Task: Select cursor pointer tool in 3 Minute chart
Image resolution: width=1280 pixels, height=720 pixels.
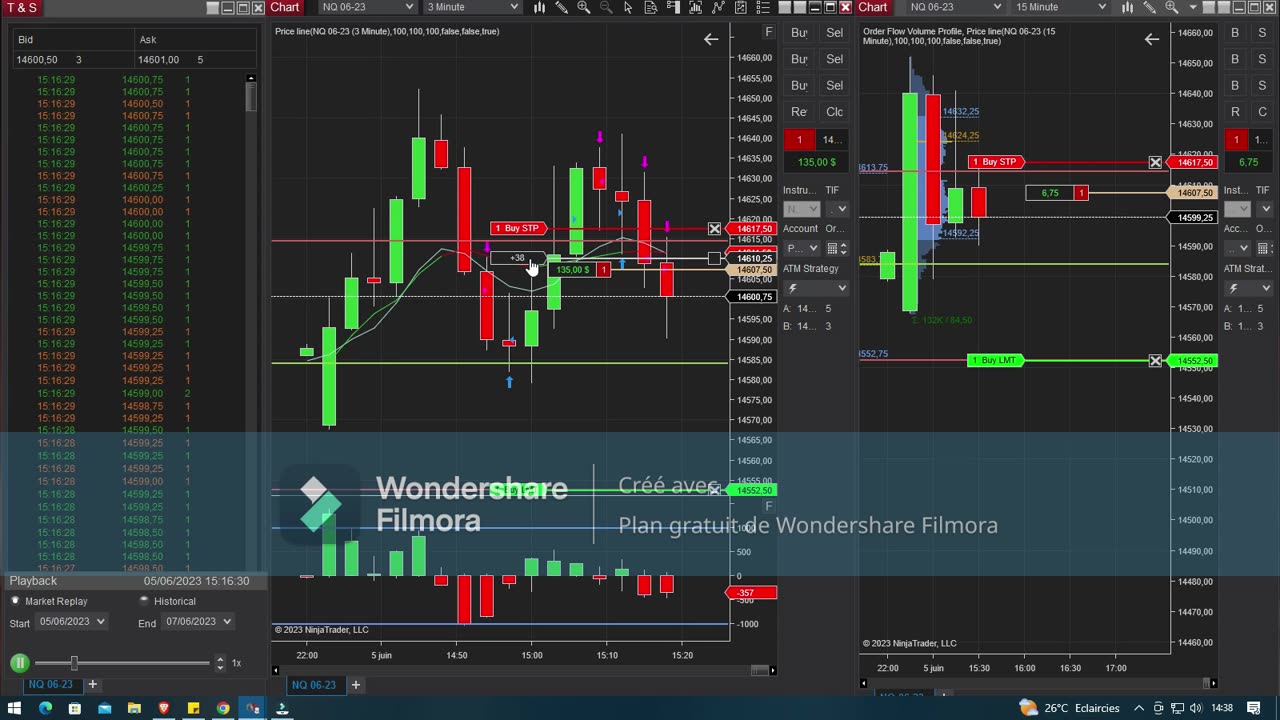Action: point(628,7)
